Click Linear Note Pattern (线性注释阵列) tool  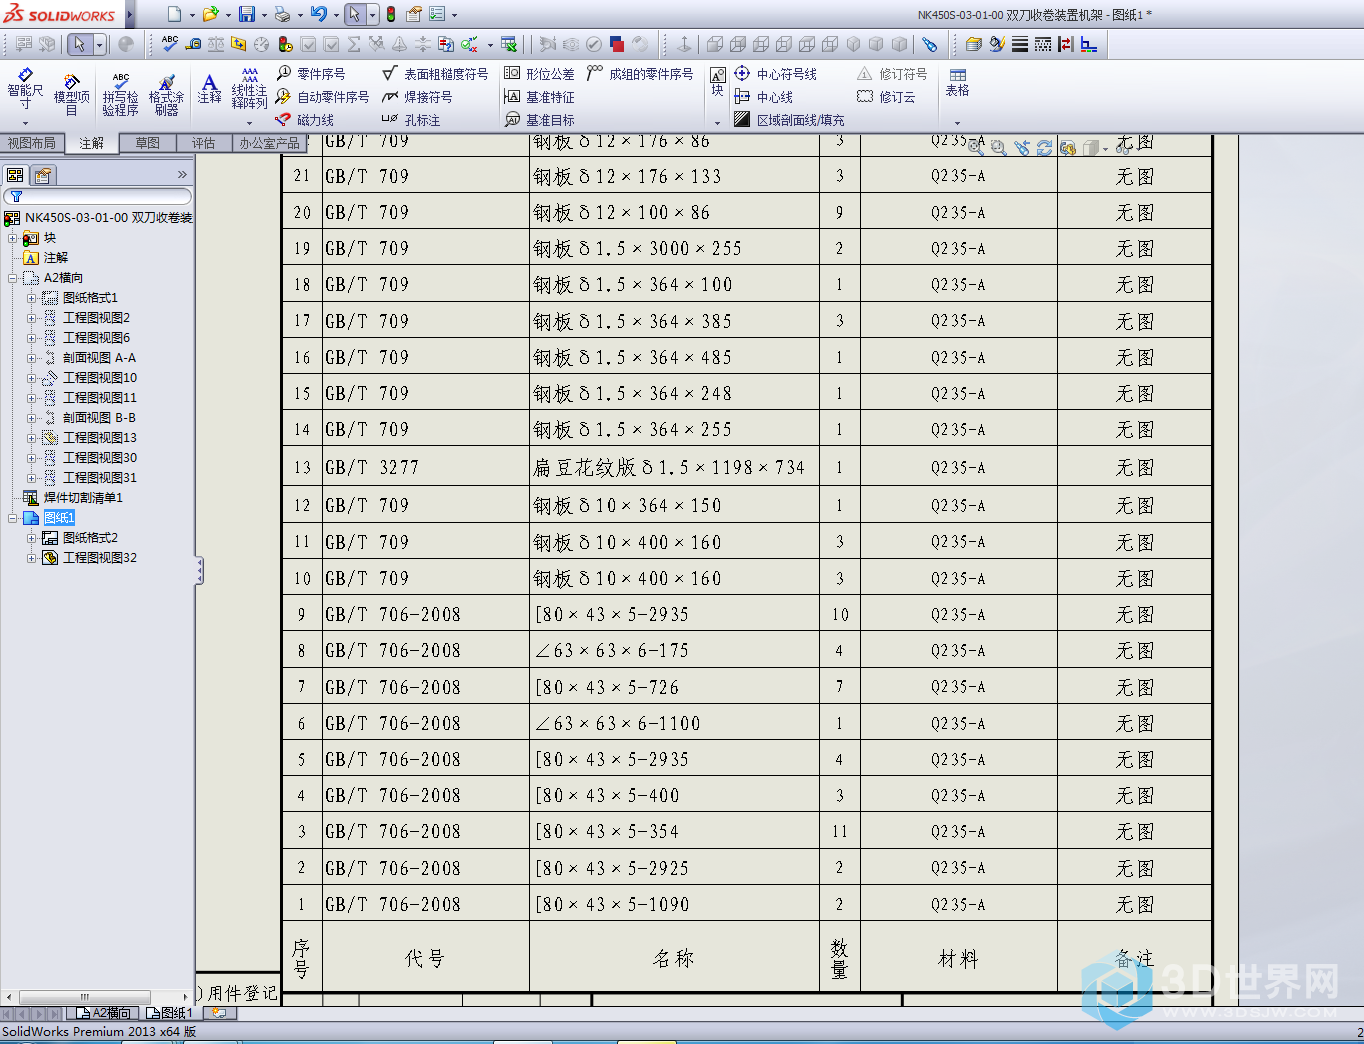[x=249, y=88]
